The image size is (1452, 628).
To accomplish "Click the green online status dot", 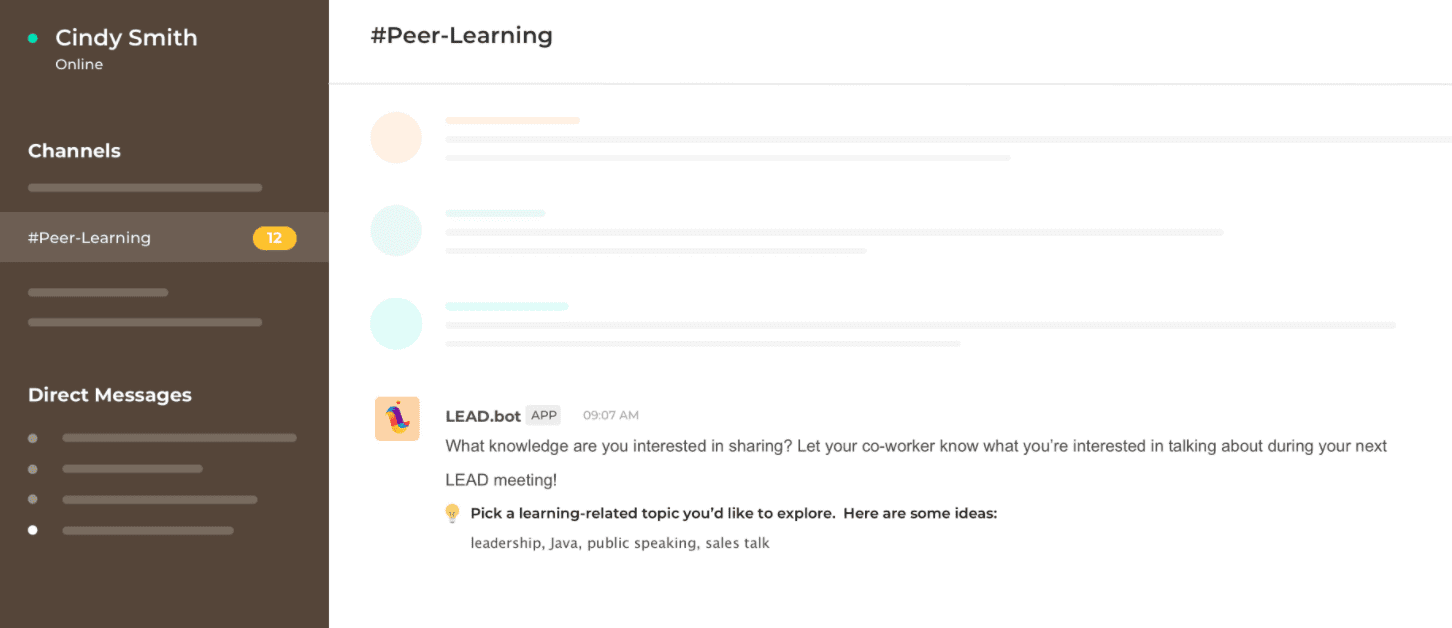I will click(x=33, y=38).
